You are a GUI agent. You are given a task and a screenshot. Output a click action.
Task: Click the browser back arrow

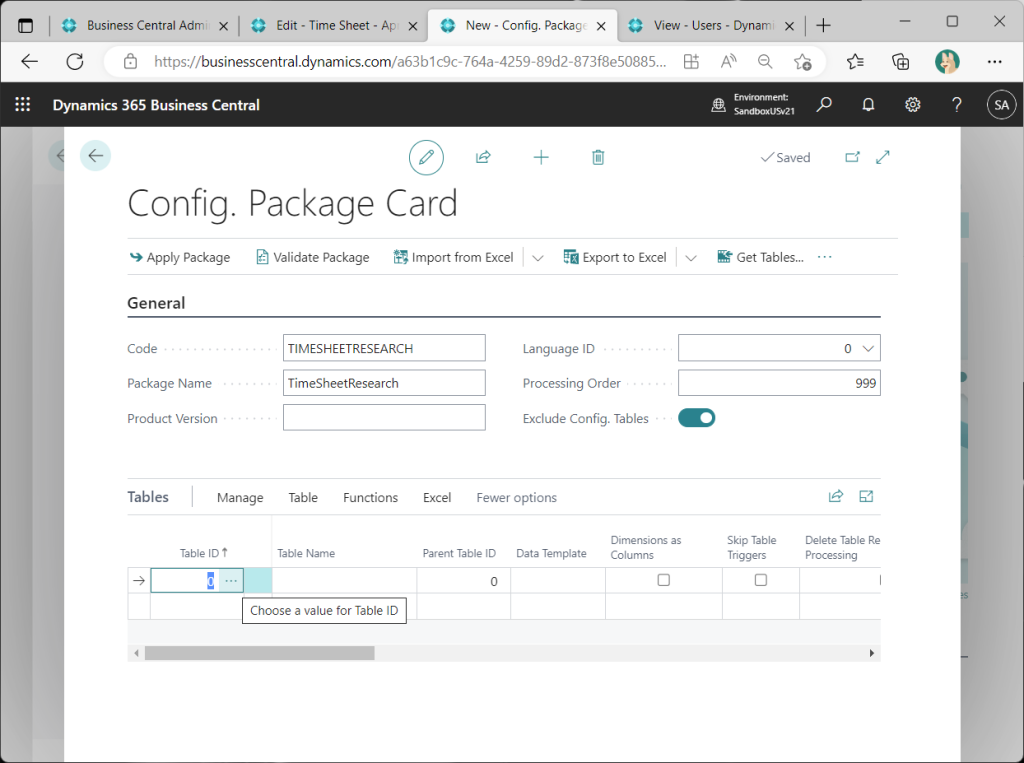coord(30,62)
